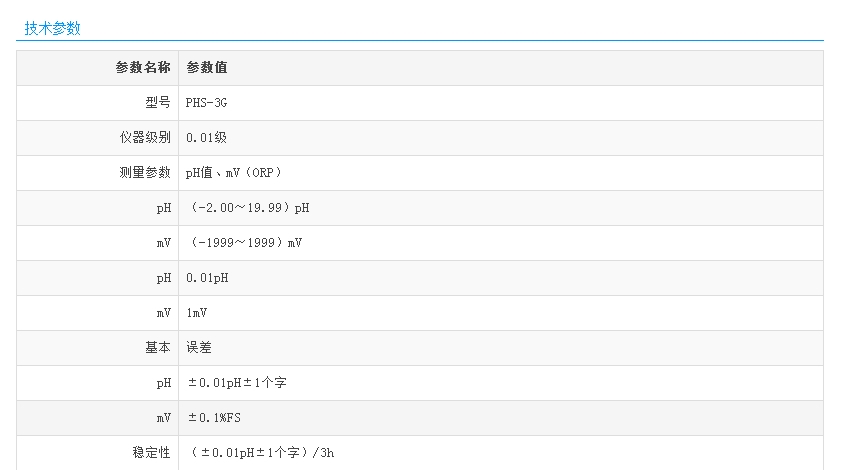Click the 技术参数 section heading

click(52, 28)
